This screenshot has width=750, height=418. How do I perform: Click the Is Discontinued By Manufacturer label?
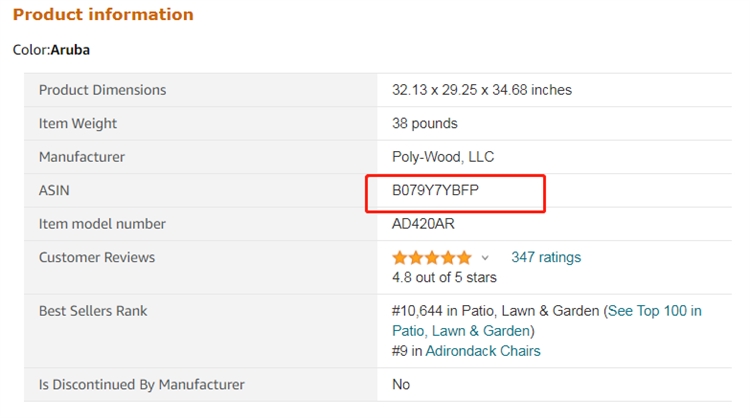141,384
